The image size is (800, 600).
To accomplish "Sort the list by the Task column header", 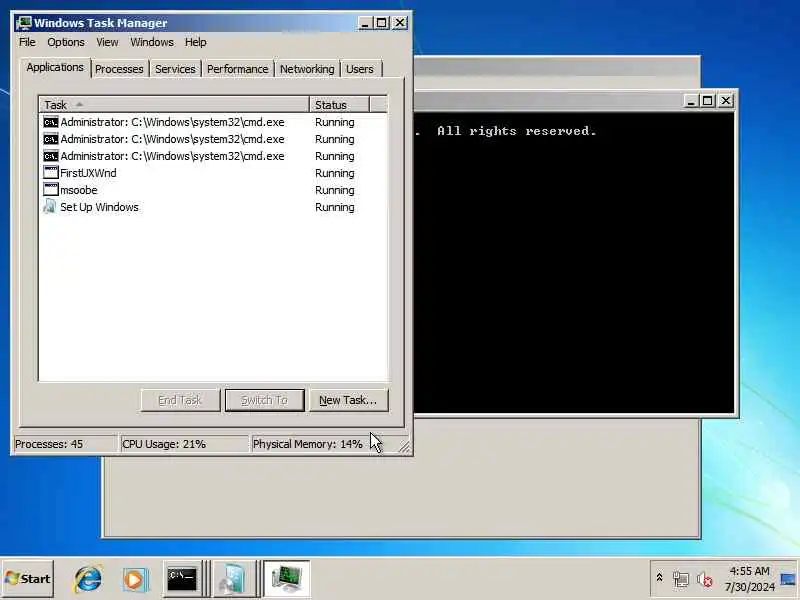I will [174, 105].
